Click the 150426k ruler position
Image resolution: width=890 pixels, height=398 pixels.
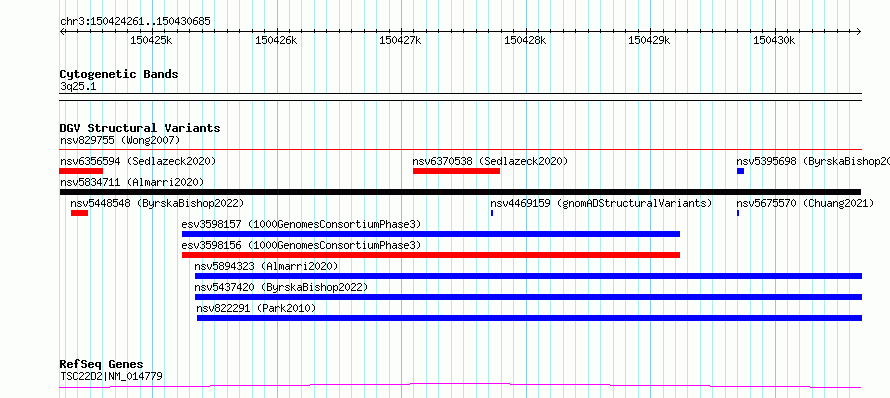pyautogui.click(x=276, y=40)
